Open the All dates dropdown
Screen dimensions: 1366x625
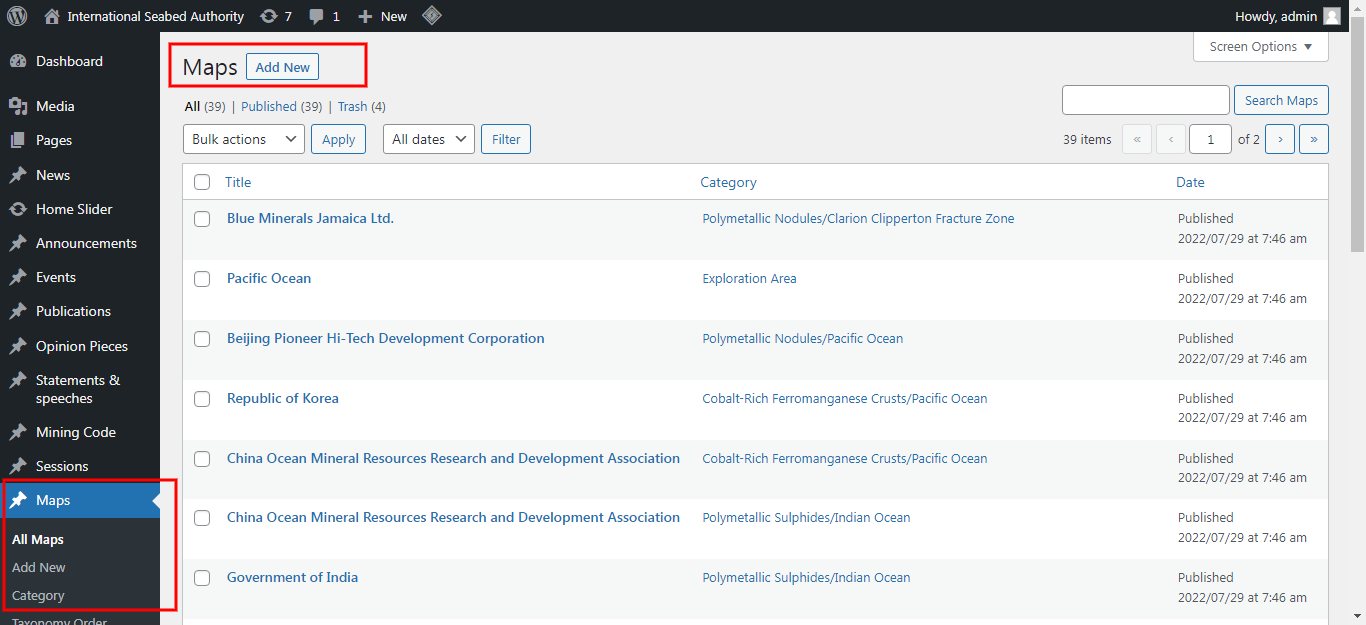[x=429, y=139]
